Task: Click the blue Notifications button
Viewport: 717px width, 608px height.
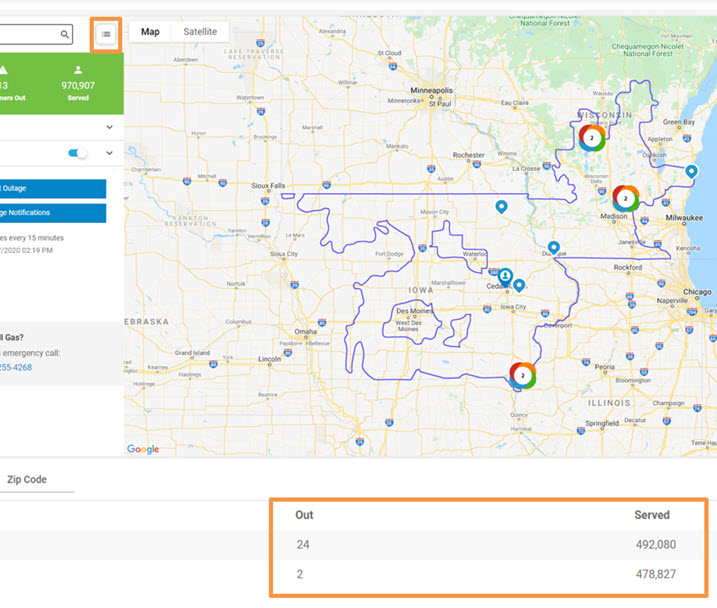Action: point(53,213)
